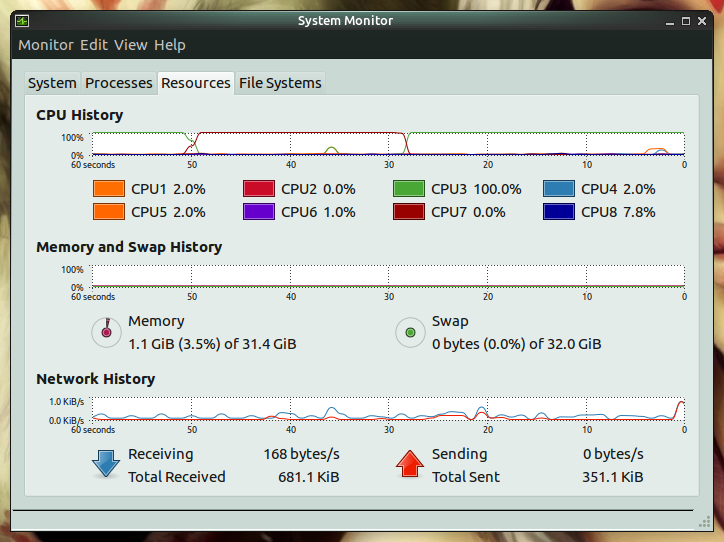Open the CPU2 red color swatch
This screenshot has height=542, width=724.
tap(259, 189)
